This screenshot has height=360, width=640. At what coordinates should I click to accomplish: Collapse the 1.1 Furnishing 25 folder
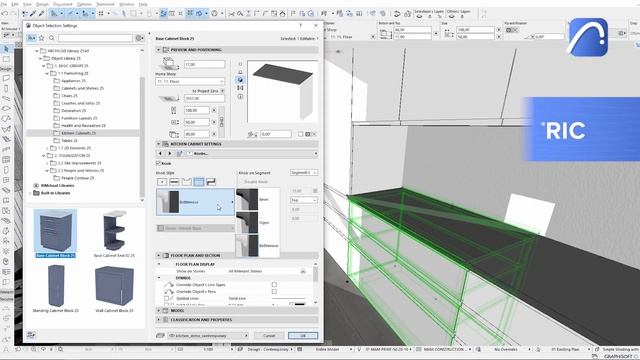tap(47, 73)
